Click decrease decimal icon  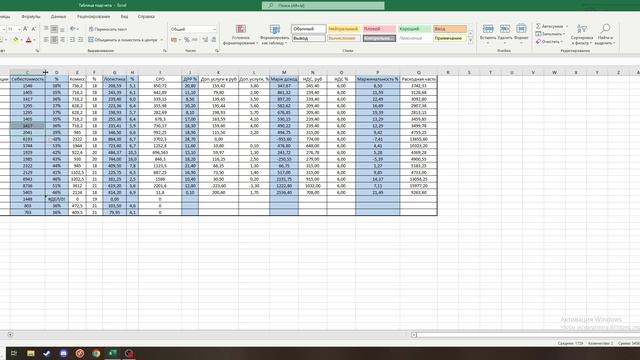pos(213,40)
